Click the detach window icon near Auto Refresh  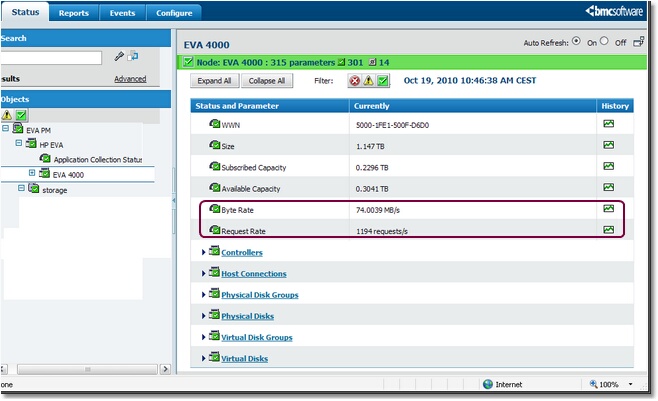(638, 42)
